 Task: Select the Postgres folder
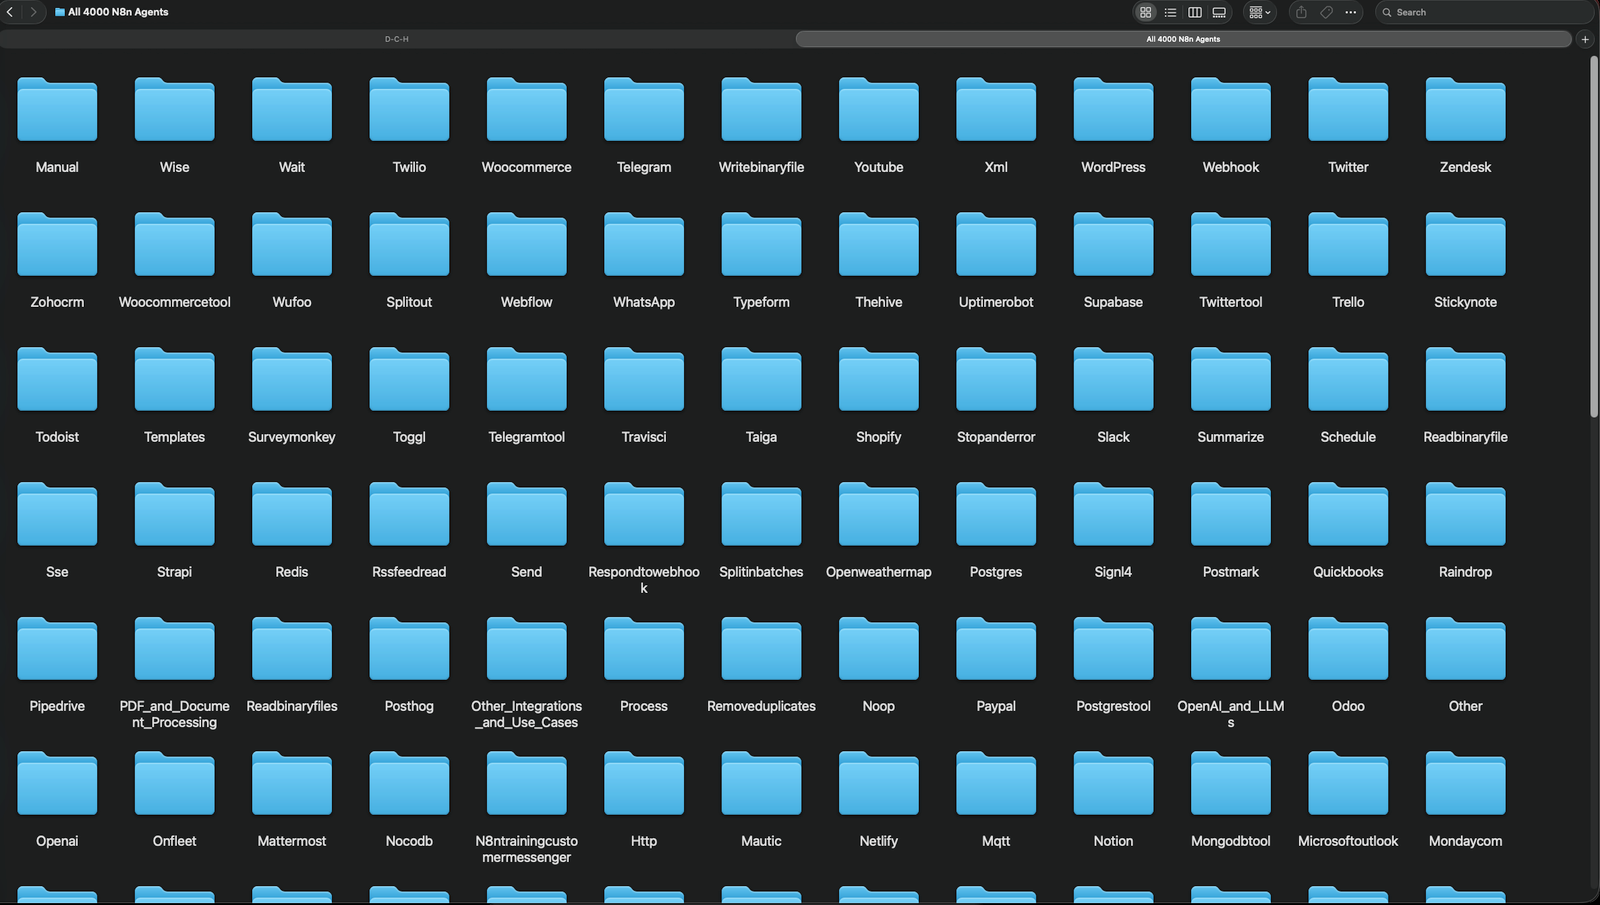coord(996,515)
